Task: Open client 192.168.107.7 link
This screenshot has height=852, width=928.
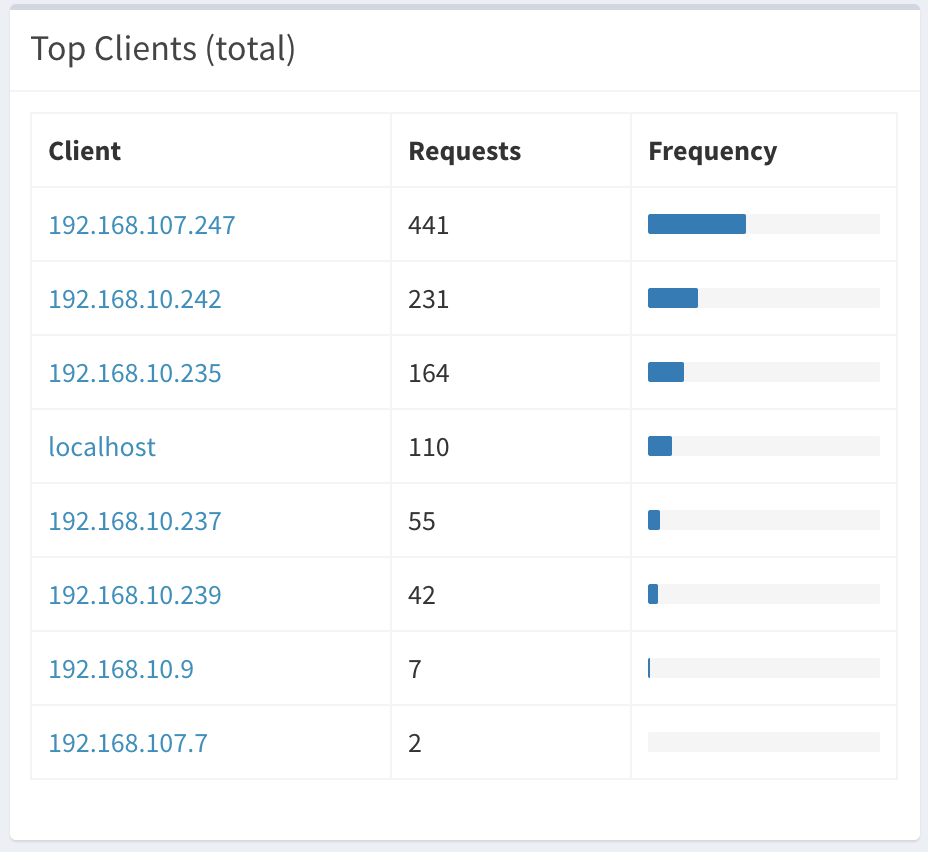Action: tap(128, 743)
